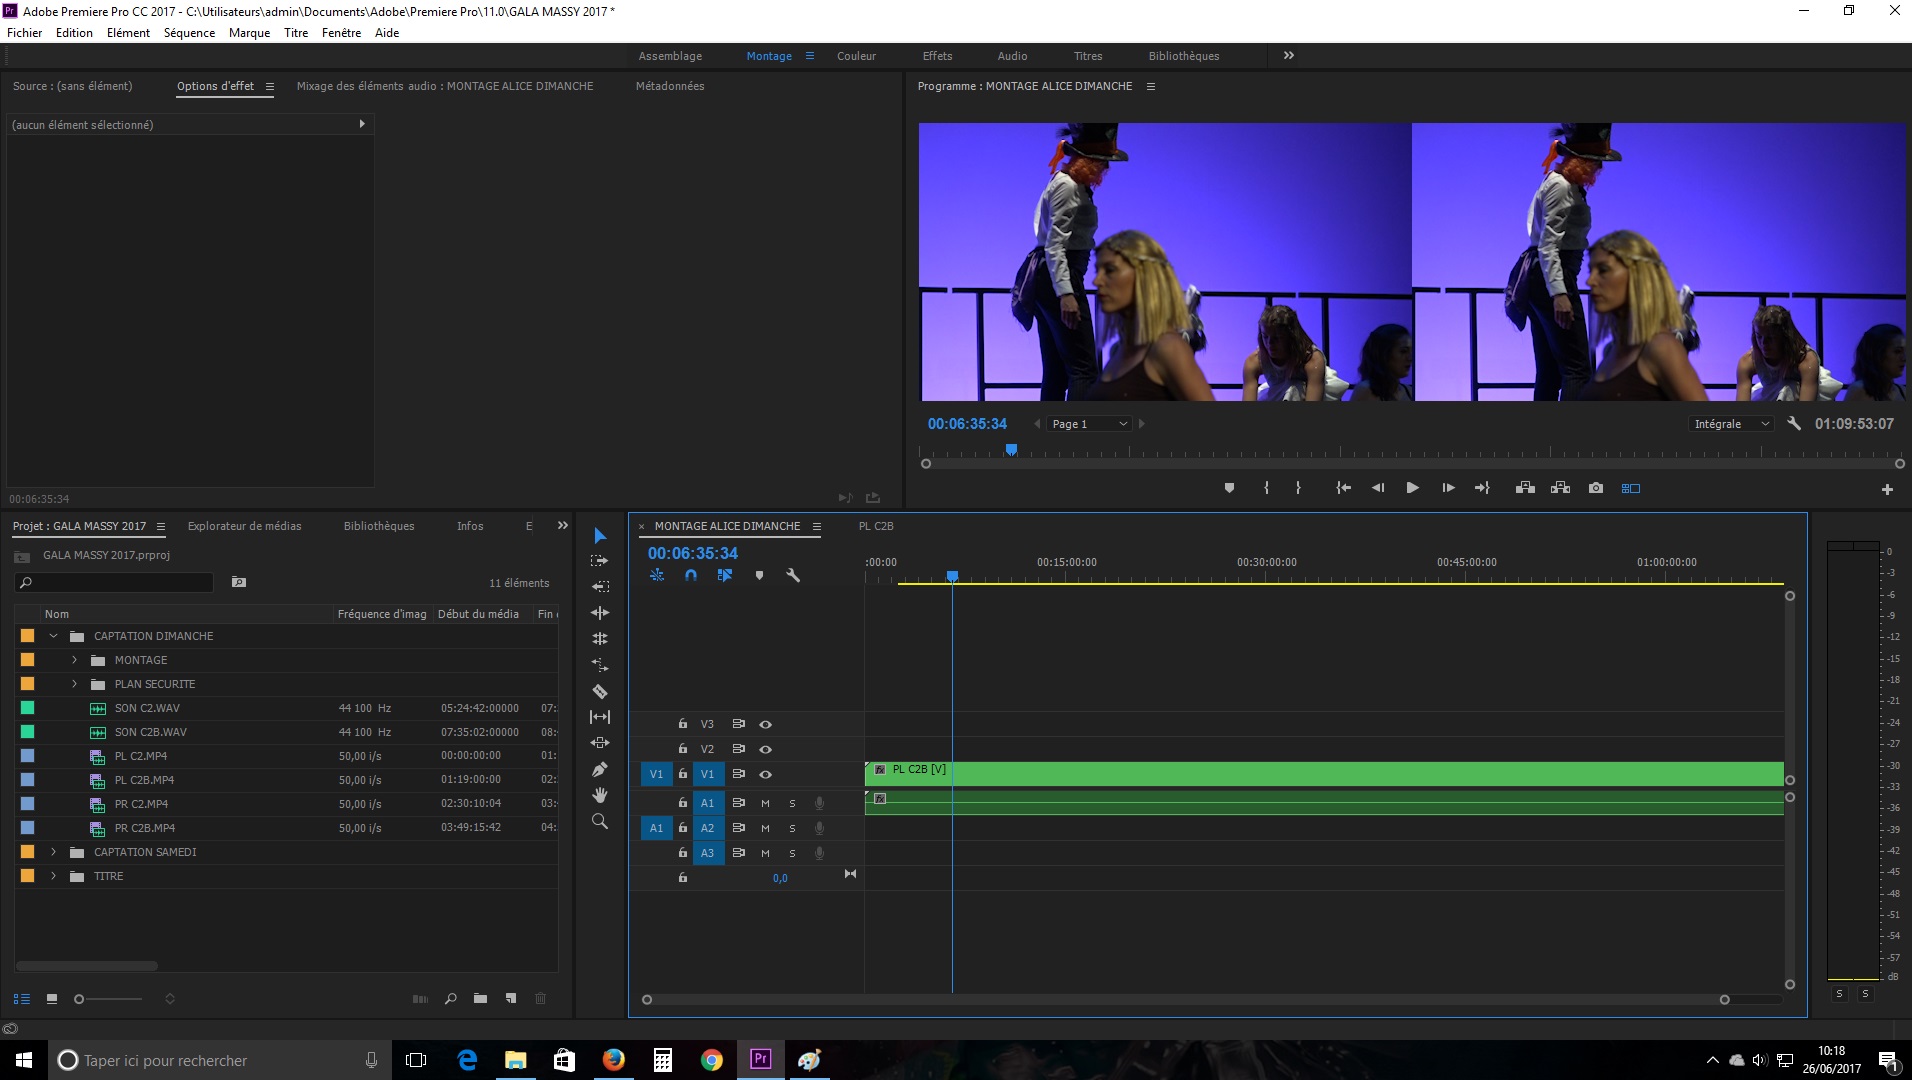Select the Zoom tool magnifier
Image resolution: width=1912 pixels, height=1080 pixels.
[x=600, y=821]
